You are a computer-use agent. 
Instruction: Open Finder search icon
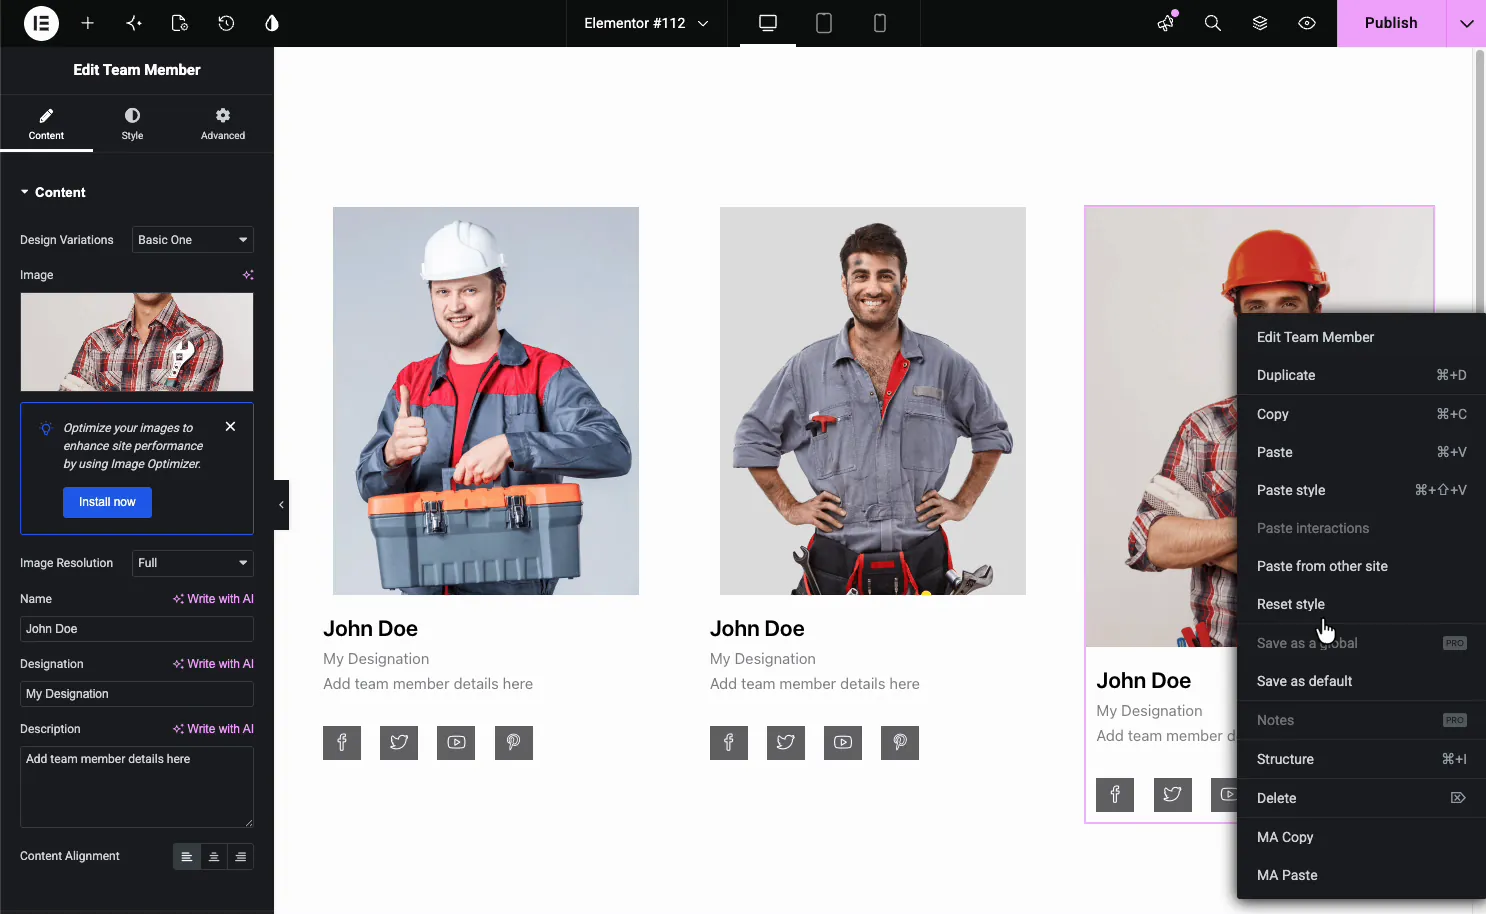[x=1213, y=23]
